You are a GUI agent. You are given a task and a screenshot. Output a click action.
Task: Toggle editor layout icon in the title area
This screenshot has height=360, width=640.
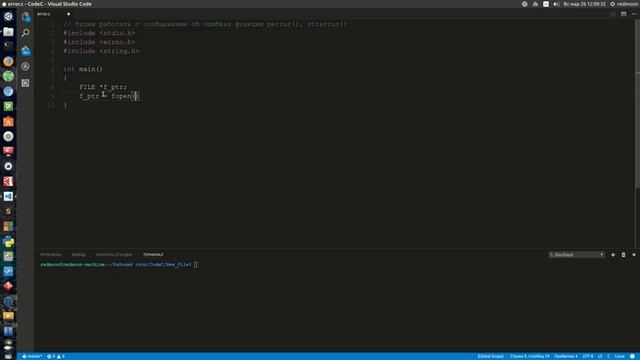tap(624, 14)
